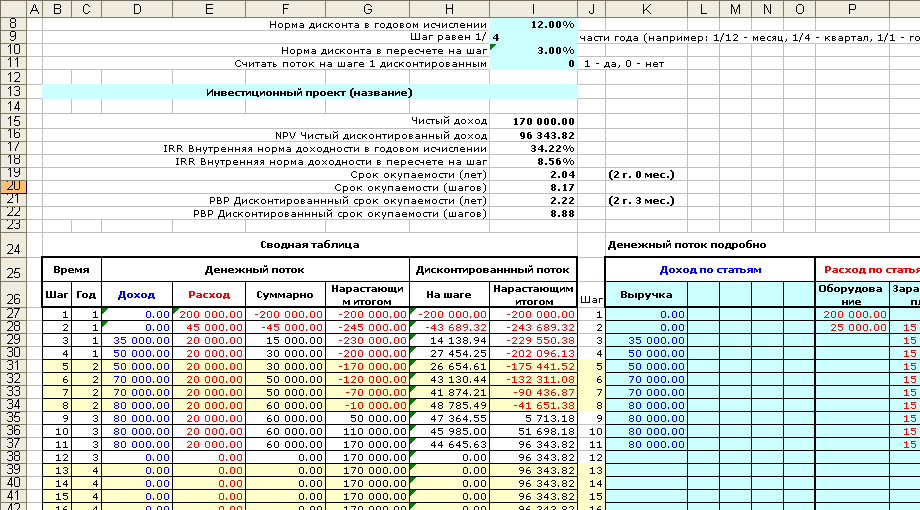Image resolution: width=920 pixels, height=510 pixels.
Task: Select cell containing 27 454.25
Action: coord(449,353)
